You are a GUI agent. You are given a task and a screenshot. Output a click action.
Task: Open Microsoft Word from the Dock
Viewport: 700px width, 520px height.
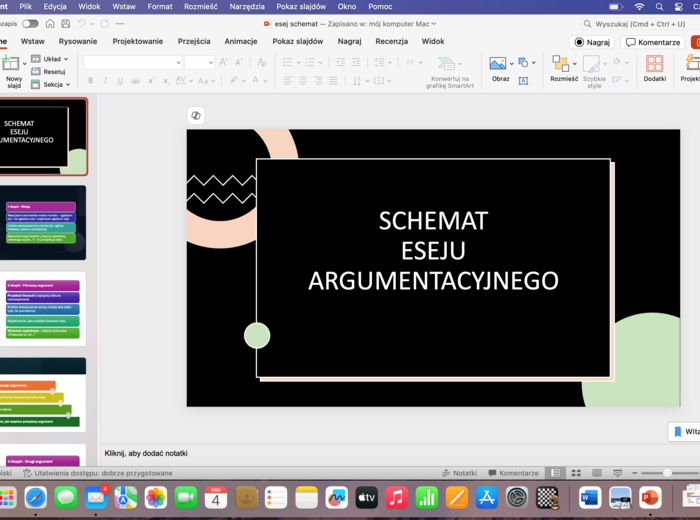(x=590, y=498)
